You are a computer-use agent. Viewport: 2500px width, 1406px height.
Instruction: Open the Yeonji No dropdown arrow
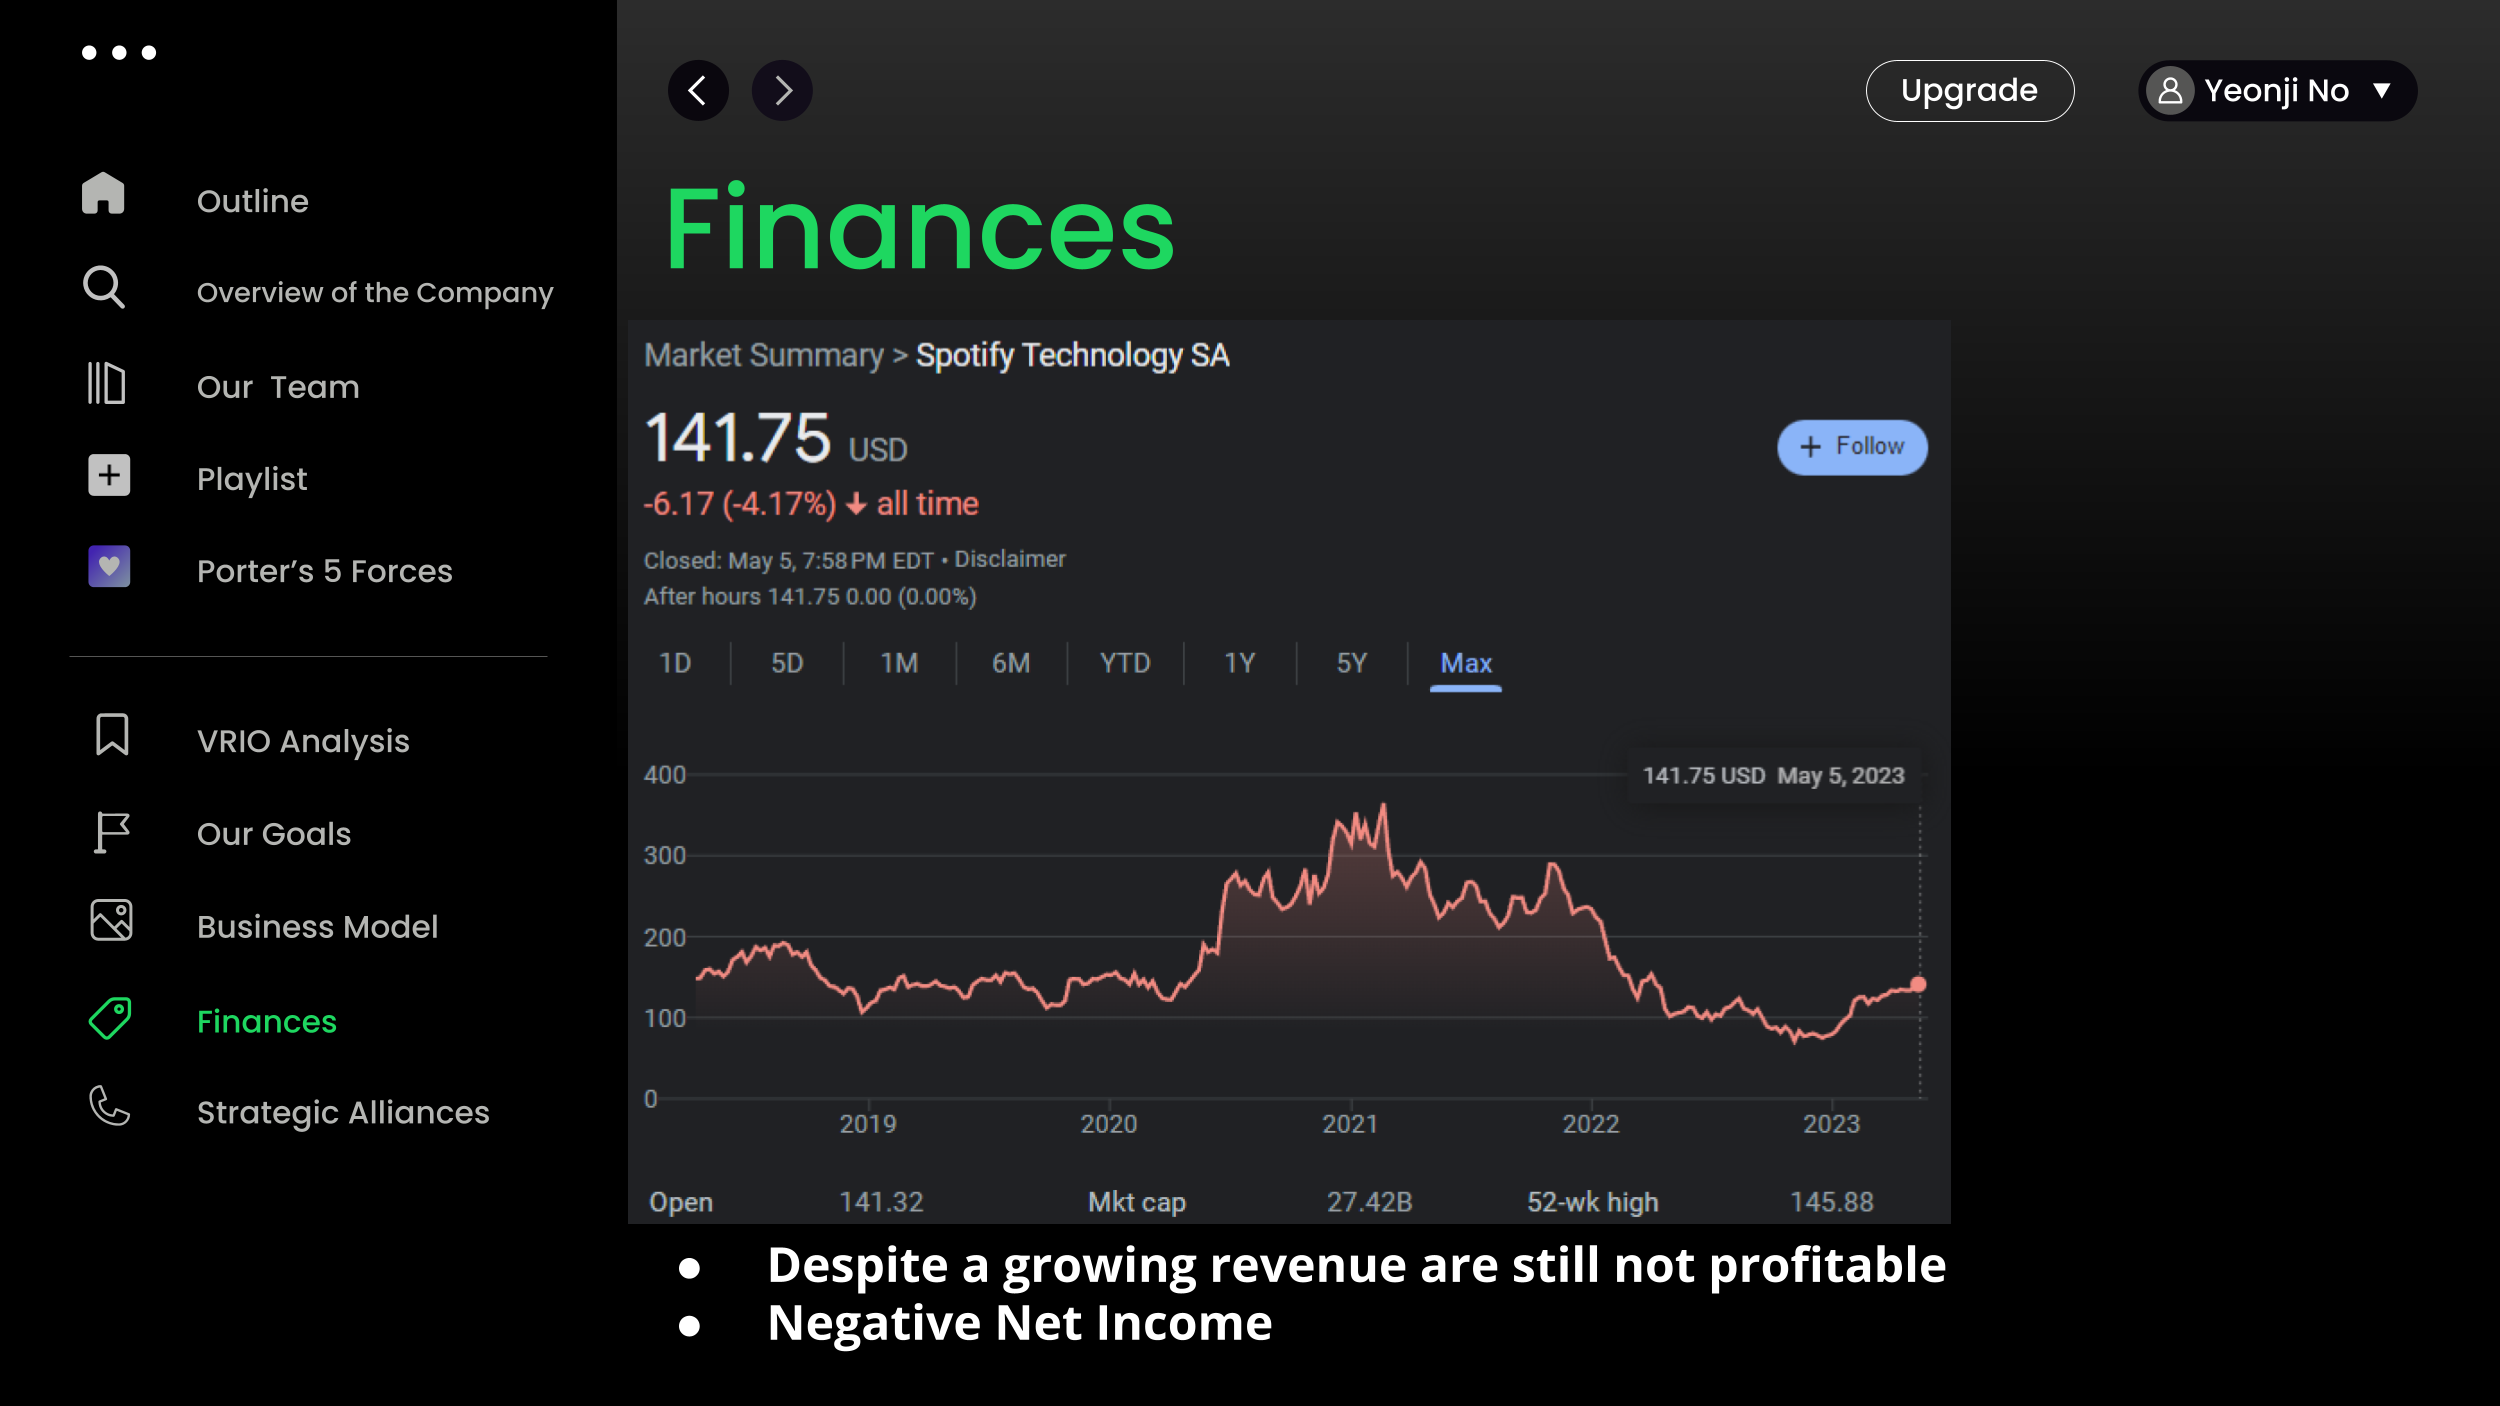pos(2382,91)
